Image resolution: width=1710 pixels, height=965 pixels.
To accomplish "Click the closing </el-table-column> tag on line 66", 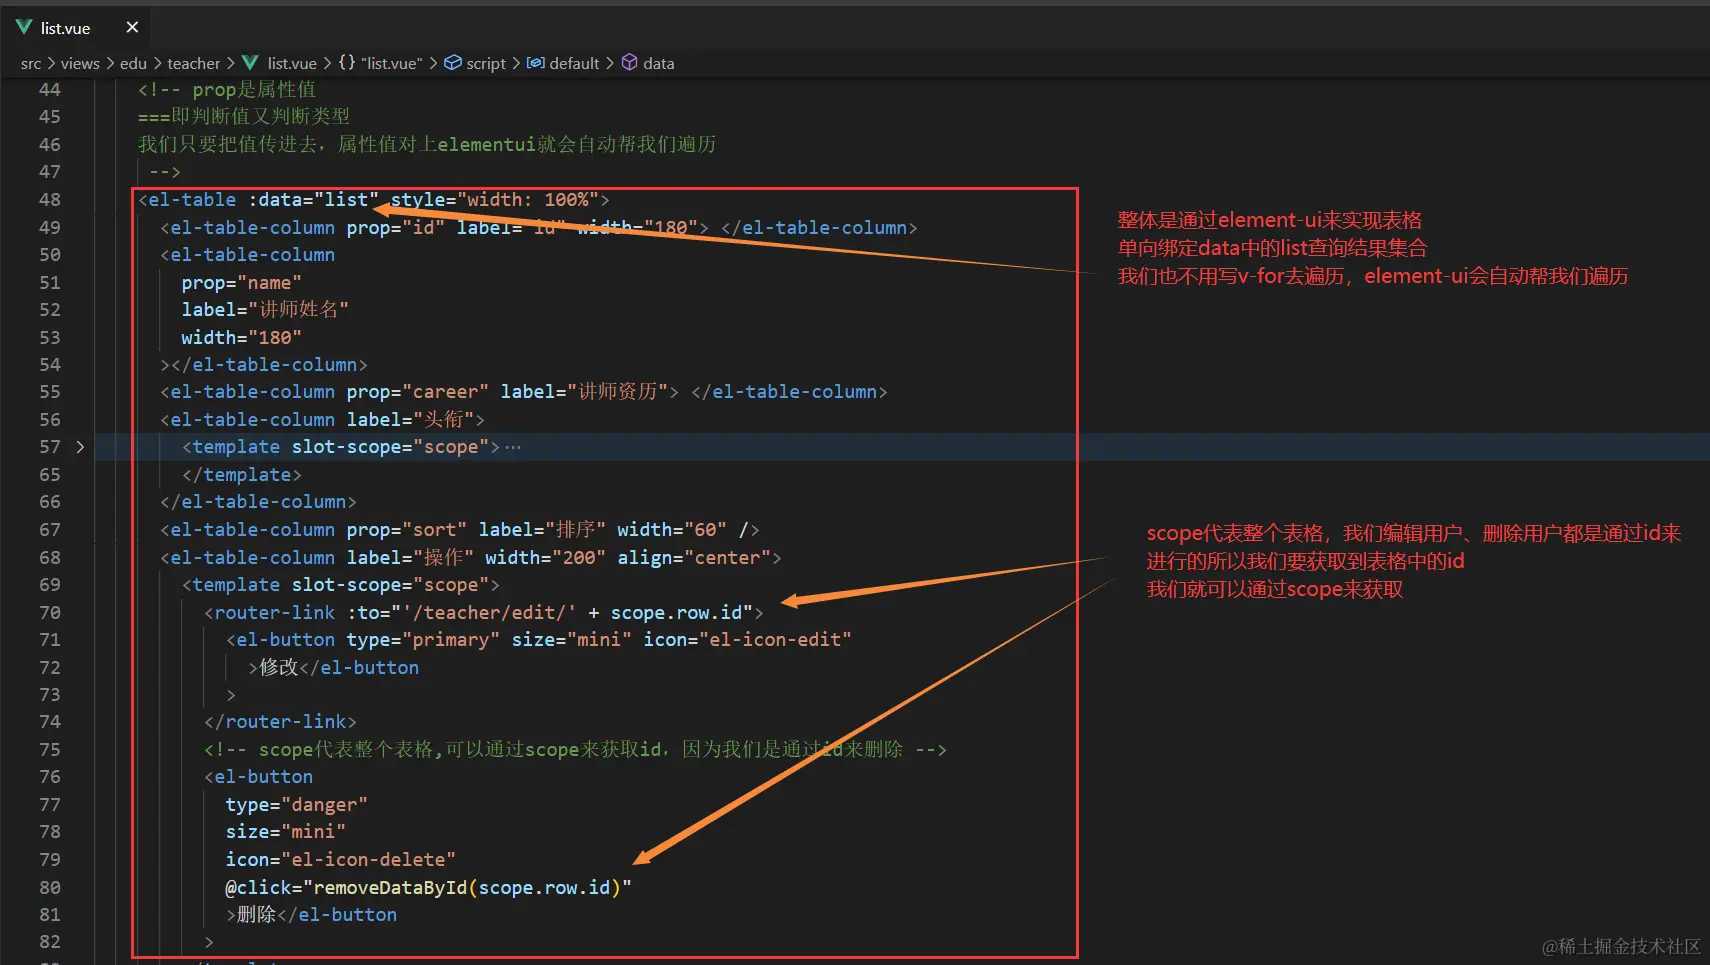I will click(258, 502).
